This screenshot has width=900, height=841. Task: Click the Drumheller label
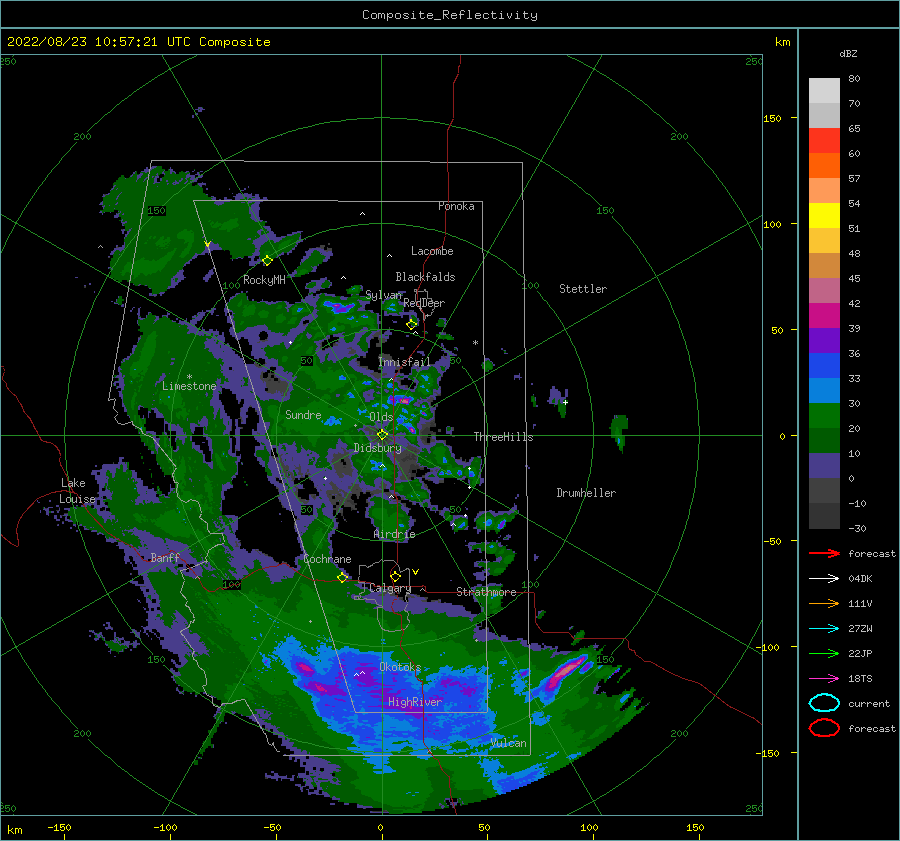[586, 493]
